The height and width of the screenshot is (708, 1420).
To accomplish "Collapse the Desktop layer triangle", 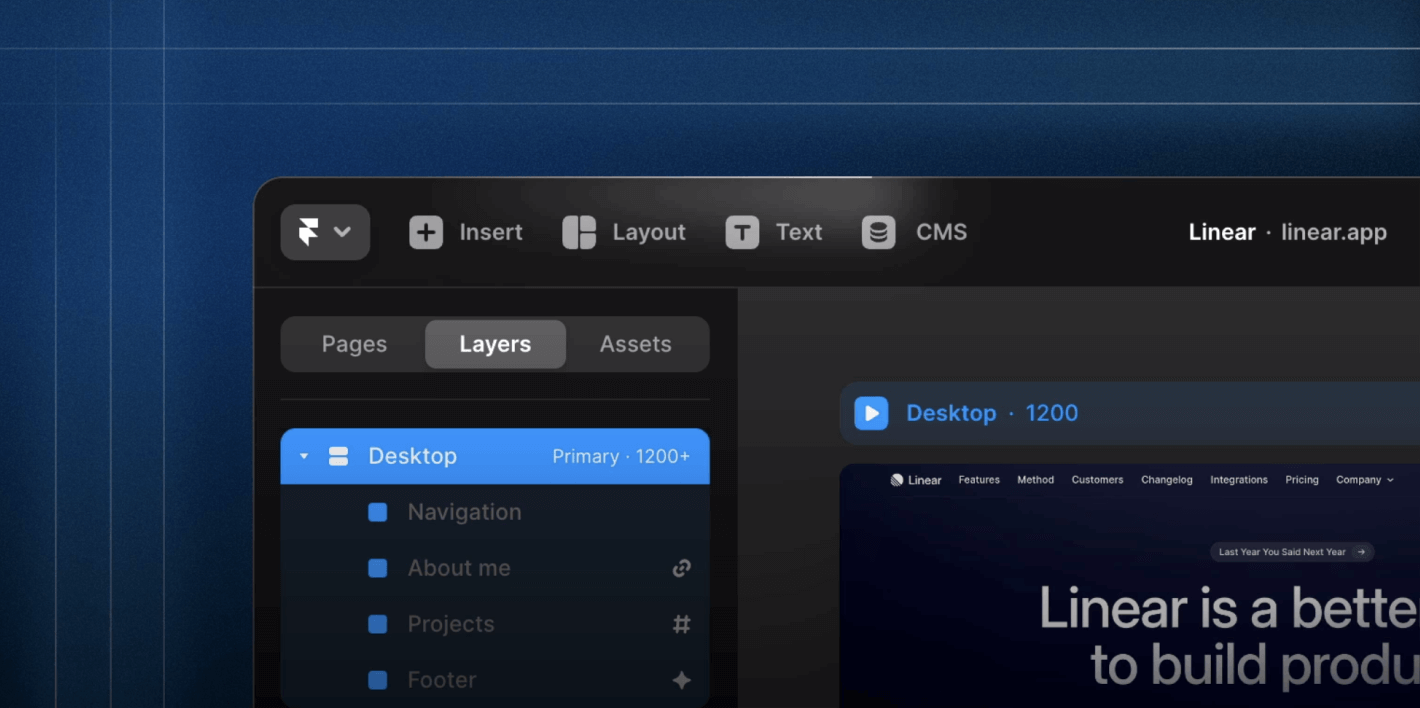I will click(x=304, y=456).
